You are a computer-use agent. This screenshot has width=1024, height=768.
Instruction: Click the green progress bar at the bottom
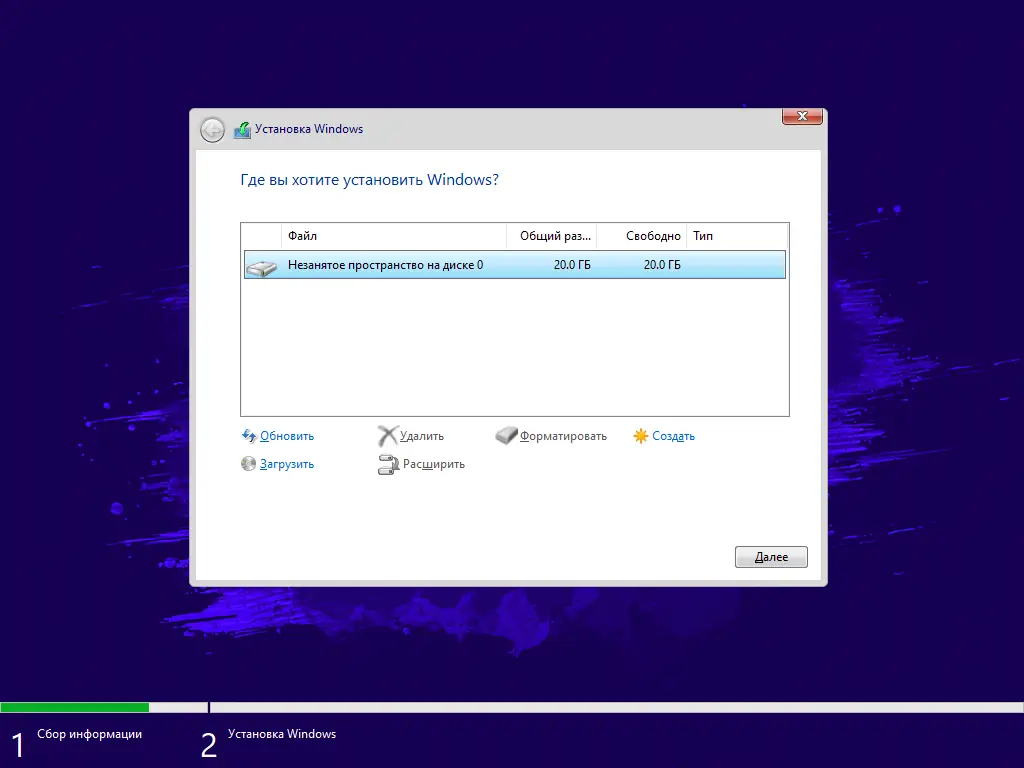75,707
